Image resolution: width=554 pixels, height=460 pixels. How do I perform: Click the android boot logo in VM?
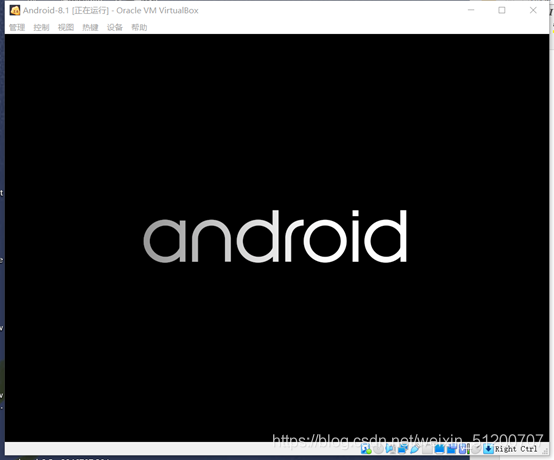click(275, 236)
